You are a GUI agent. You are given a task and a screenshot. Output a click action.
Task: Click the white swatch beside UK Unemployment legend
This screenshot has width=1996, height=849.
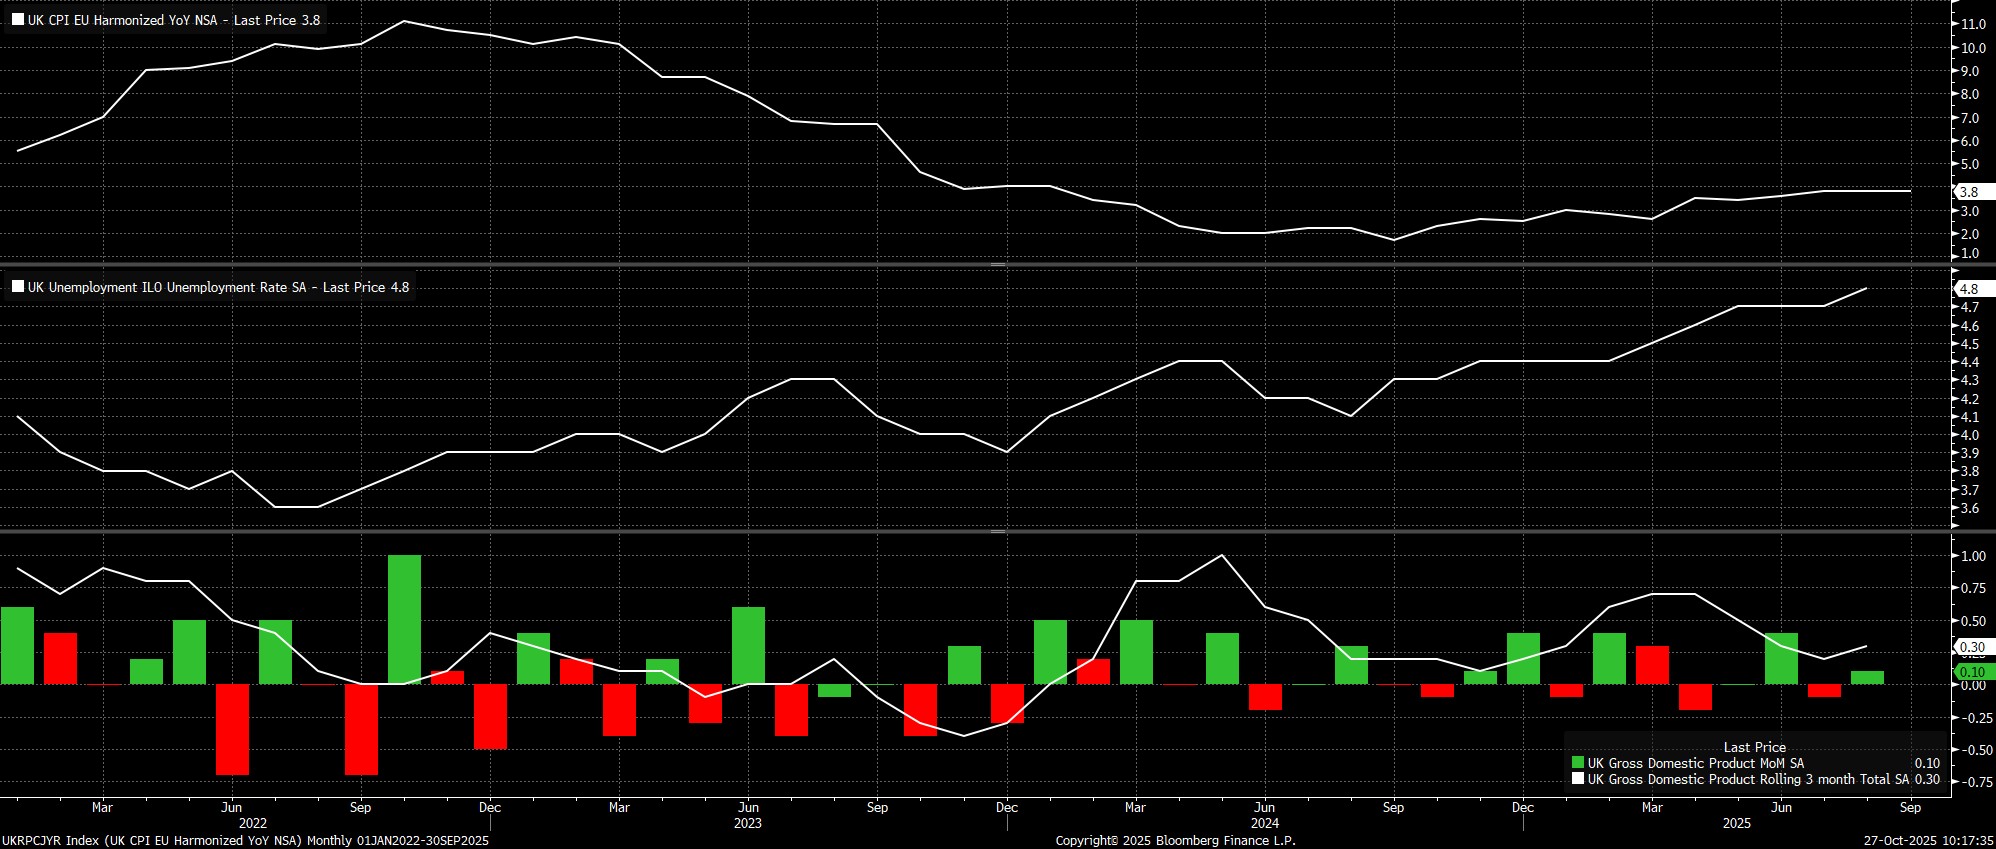[x=18, y=286]
